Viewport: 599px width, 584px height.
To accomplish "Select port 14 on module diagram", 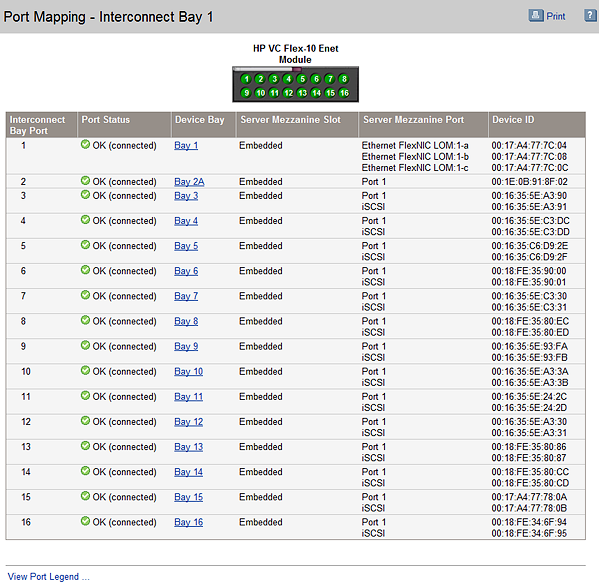I will 316,93.
